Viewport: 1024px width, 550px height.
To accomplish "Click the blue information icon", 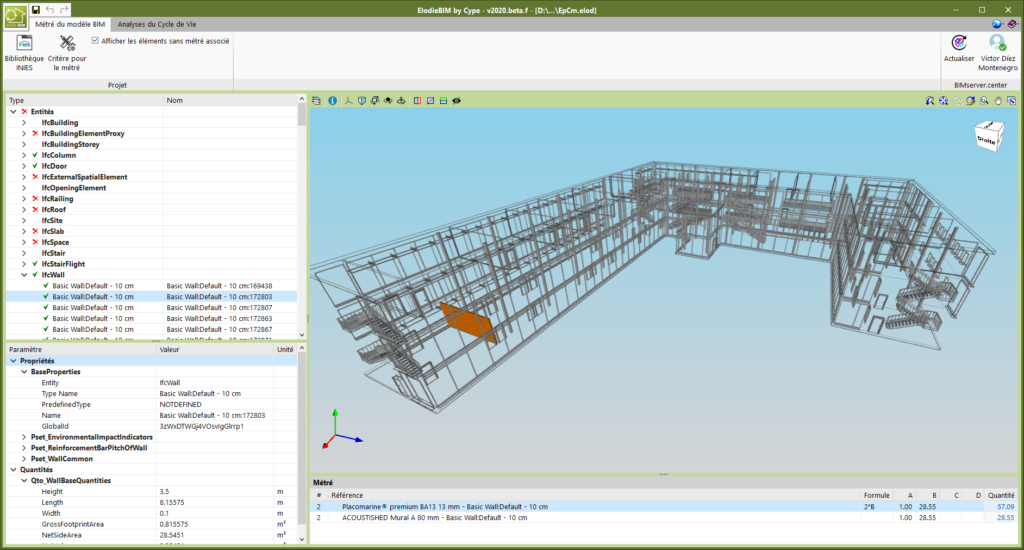I will pos(332,101).
